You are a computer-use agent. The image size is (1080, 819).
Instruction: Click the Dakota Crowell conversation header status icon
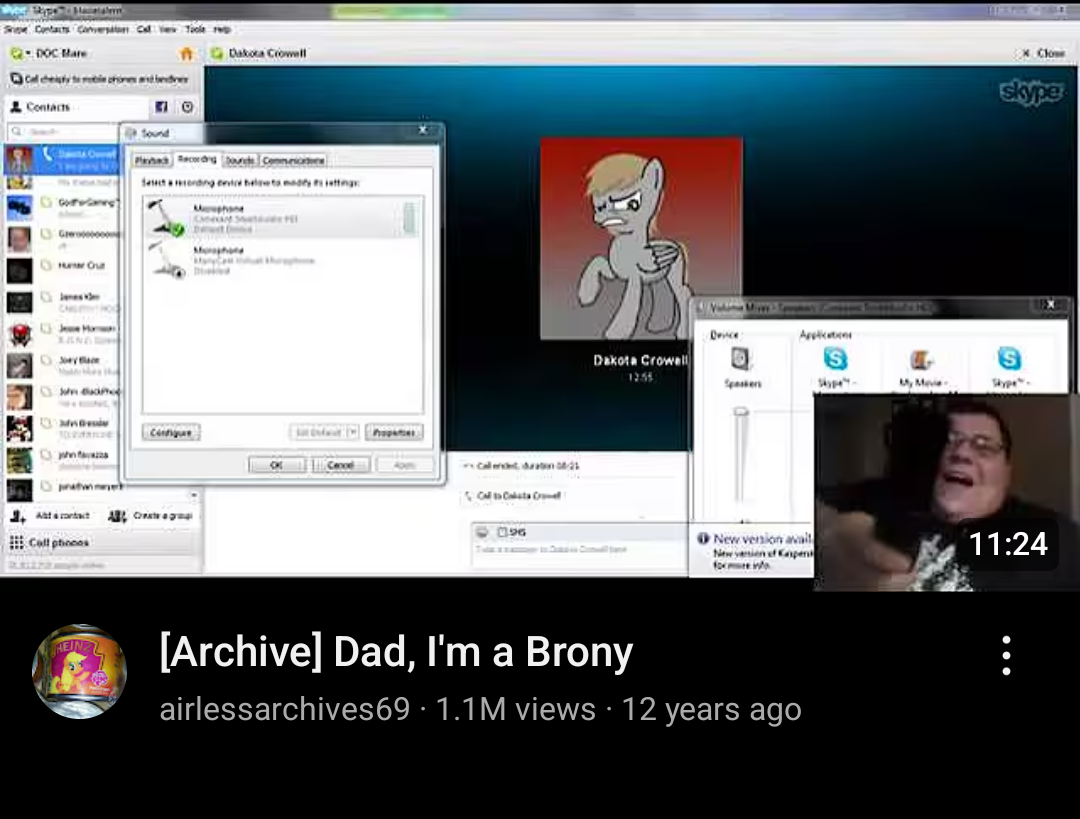tap(217, 53)
